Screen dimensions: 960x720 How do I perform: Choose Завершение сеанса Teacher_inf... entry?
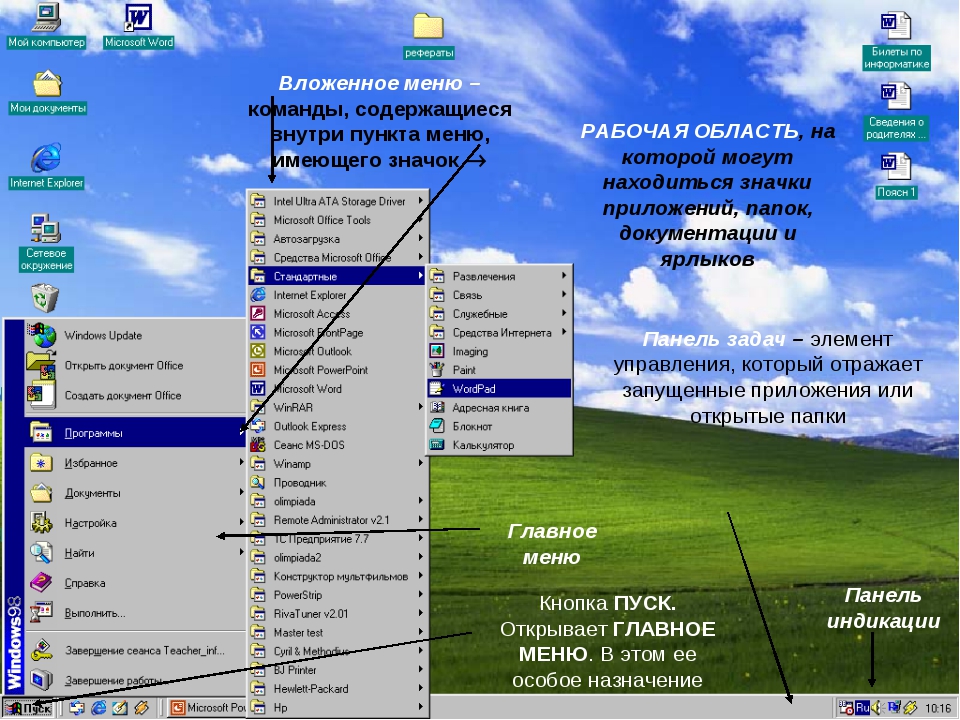[x=136, y=650]
